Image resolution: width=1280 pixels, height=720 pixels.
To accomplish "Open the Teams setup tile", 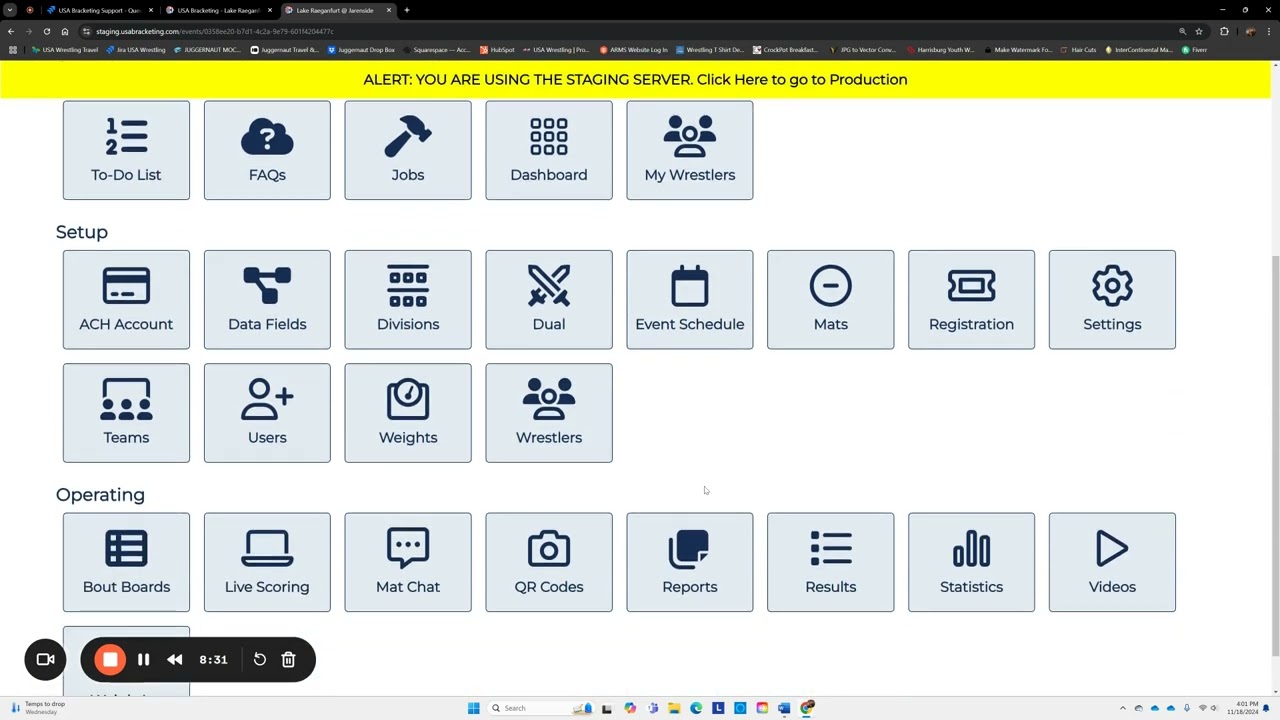I will [126, 413].
